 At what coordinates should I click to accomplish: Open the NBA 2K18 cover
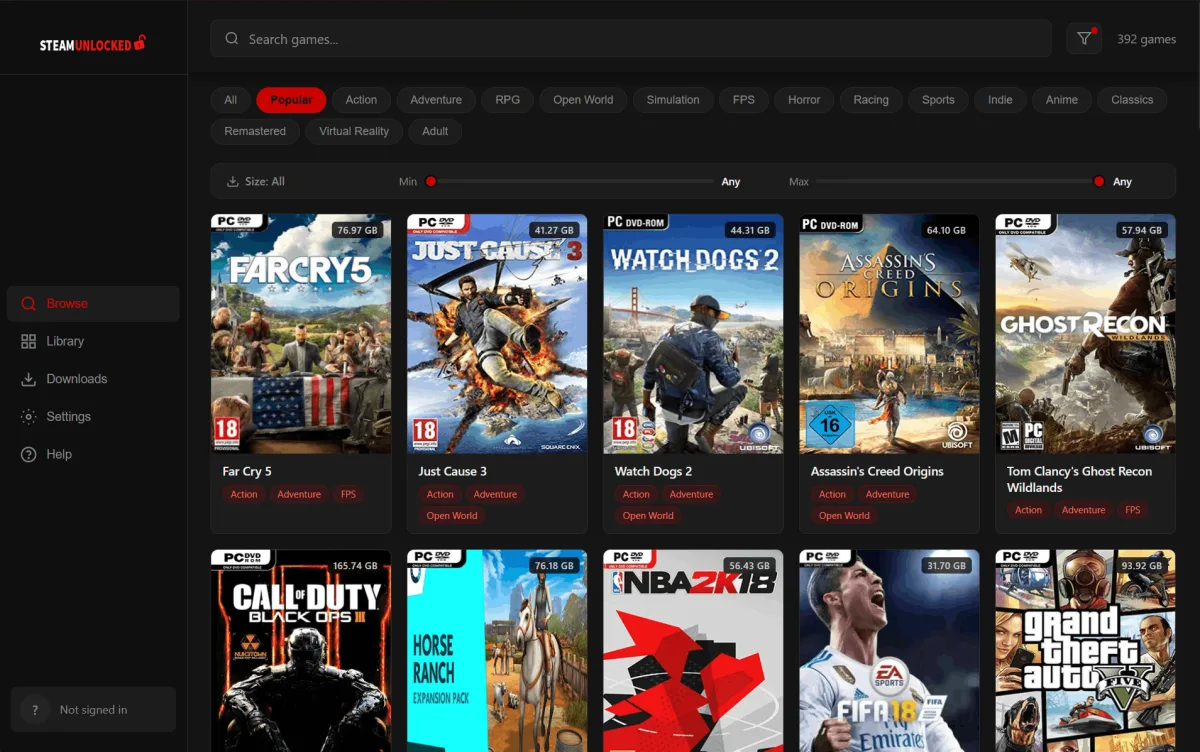693,651
